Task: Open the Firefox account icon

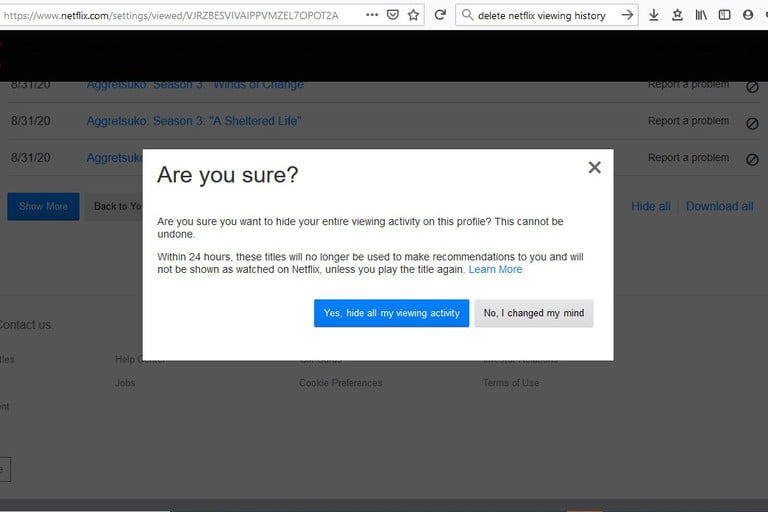Action: pyautogui.click(x=748, y=15)
